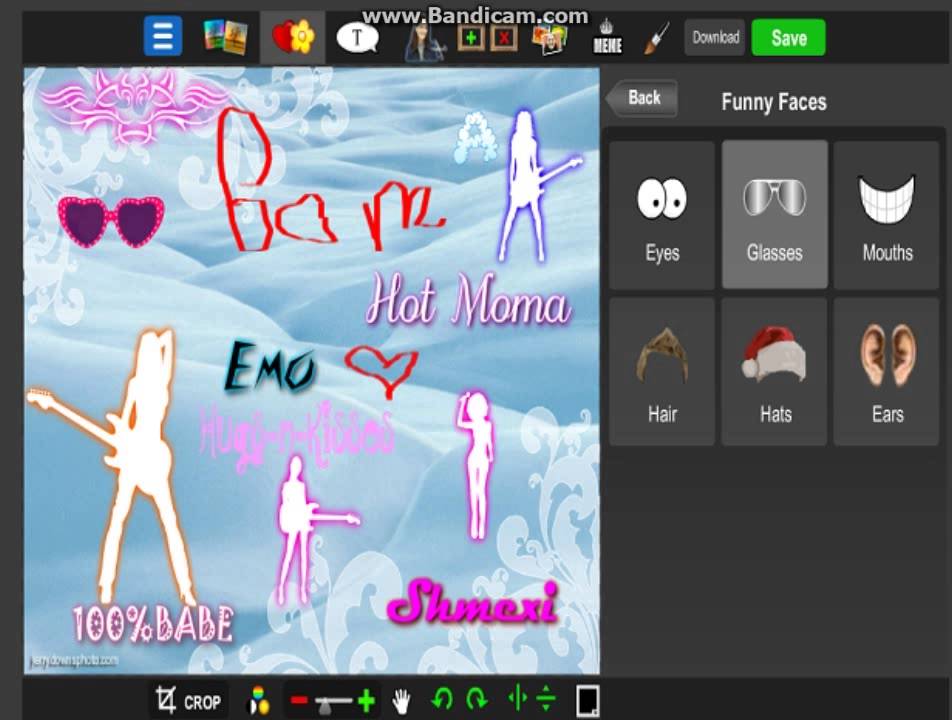Choose the Hair category

pyautogui.click(x=662, y=372)
